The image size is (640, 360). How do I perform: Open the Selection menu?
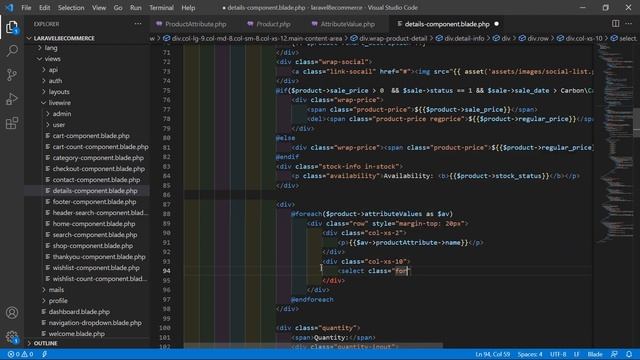click(x=71, y=8)
